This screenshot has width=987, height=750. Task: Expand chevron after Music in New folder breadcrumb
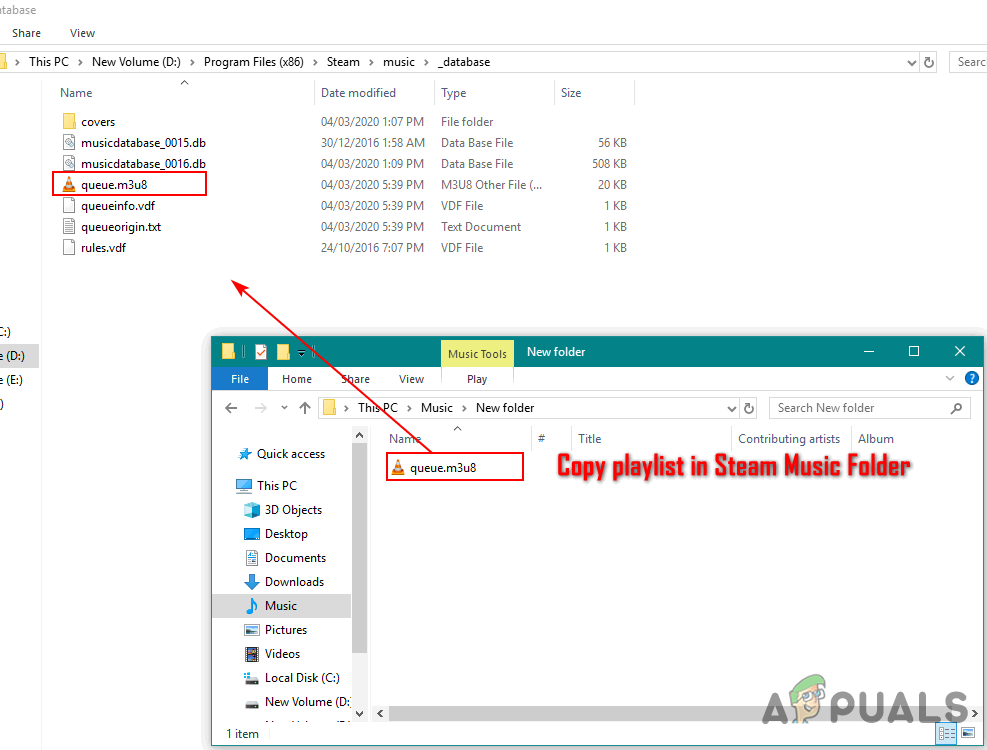pyautogui.click(x=465, y=408)
